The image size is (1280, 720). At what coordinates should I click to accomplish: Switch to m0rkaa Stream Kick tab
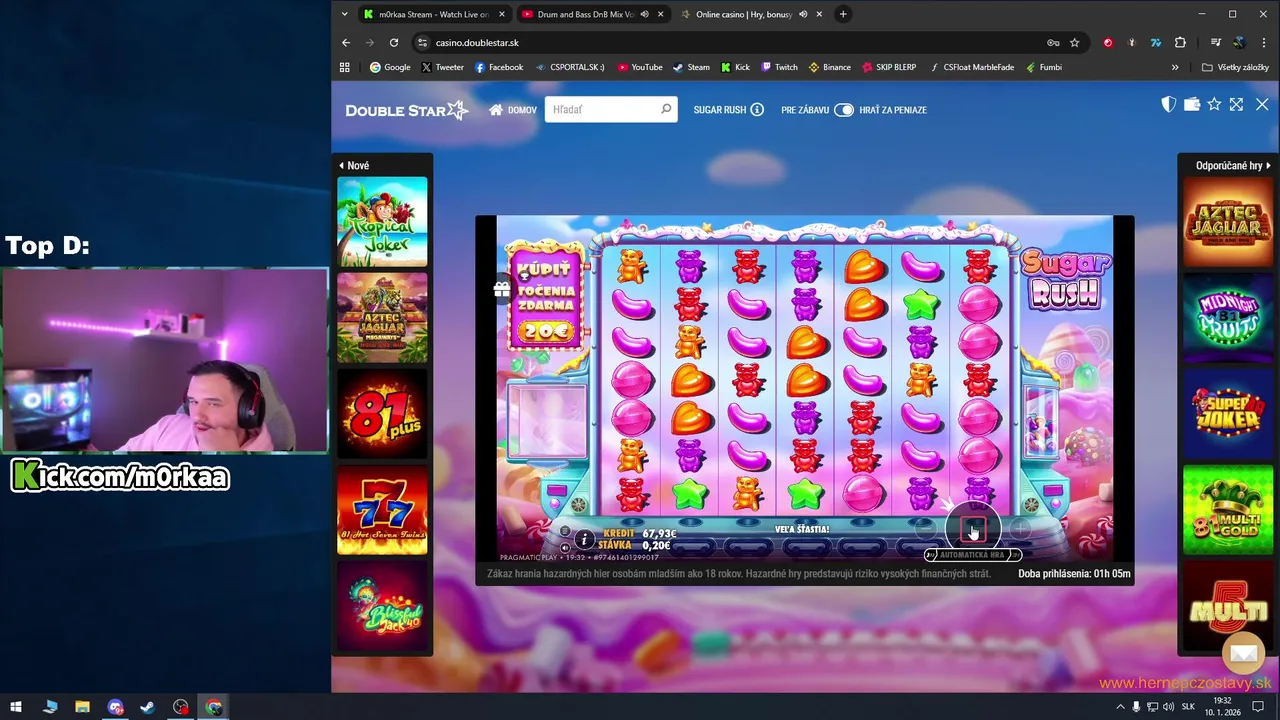[434, 14]
